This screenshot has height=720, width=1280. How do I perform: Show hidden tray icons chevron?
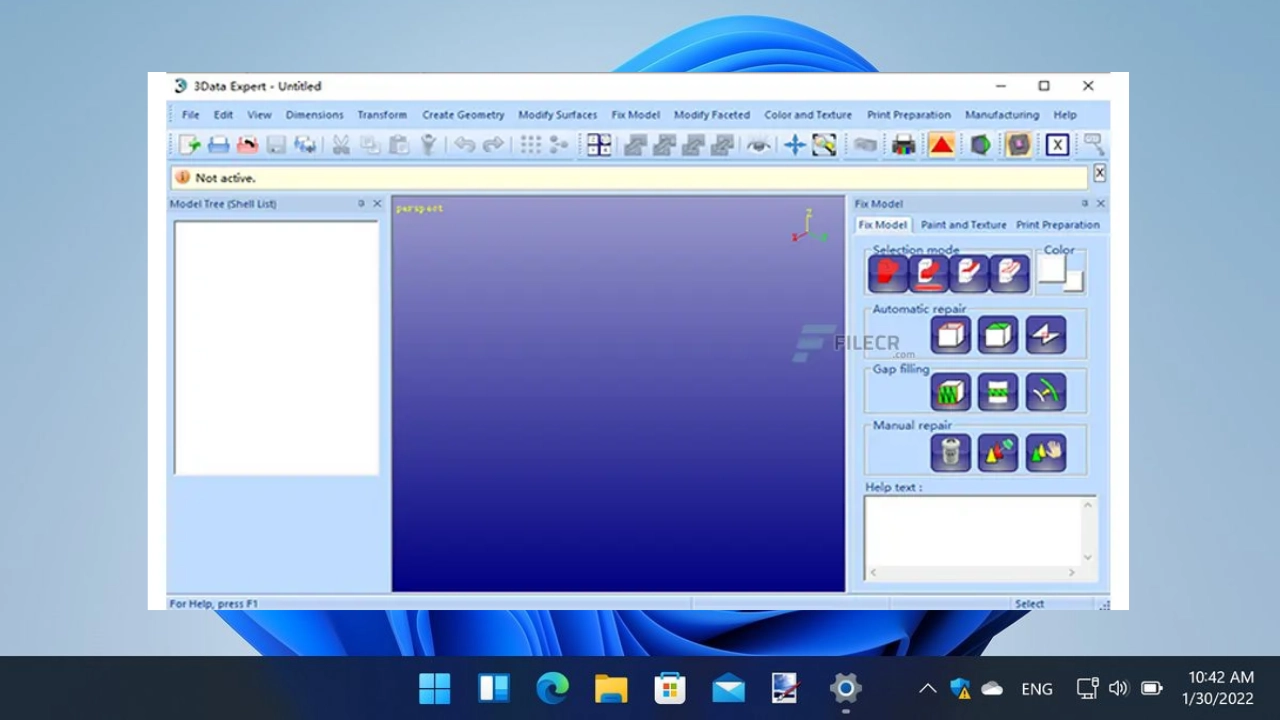pyautogui.click(x=927, y=688)
